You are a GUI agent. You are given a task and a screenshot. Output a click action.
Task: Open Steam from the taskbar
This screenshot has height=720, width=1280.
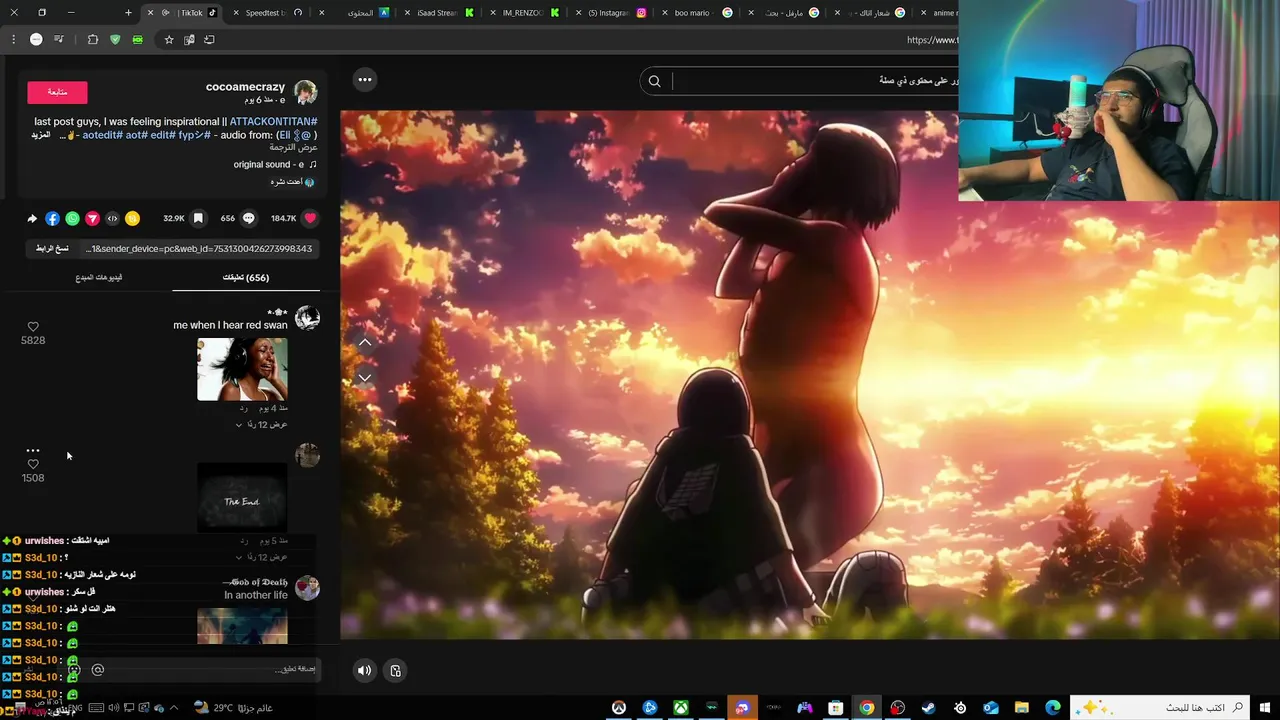click(x=928, y=708)
